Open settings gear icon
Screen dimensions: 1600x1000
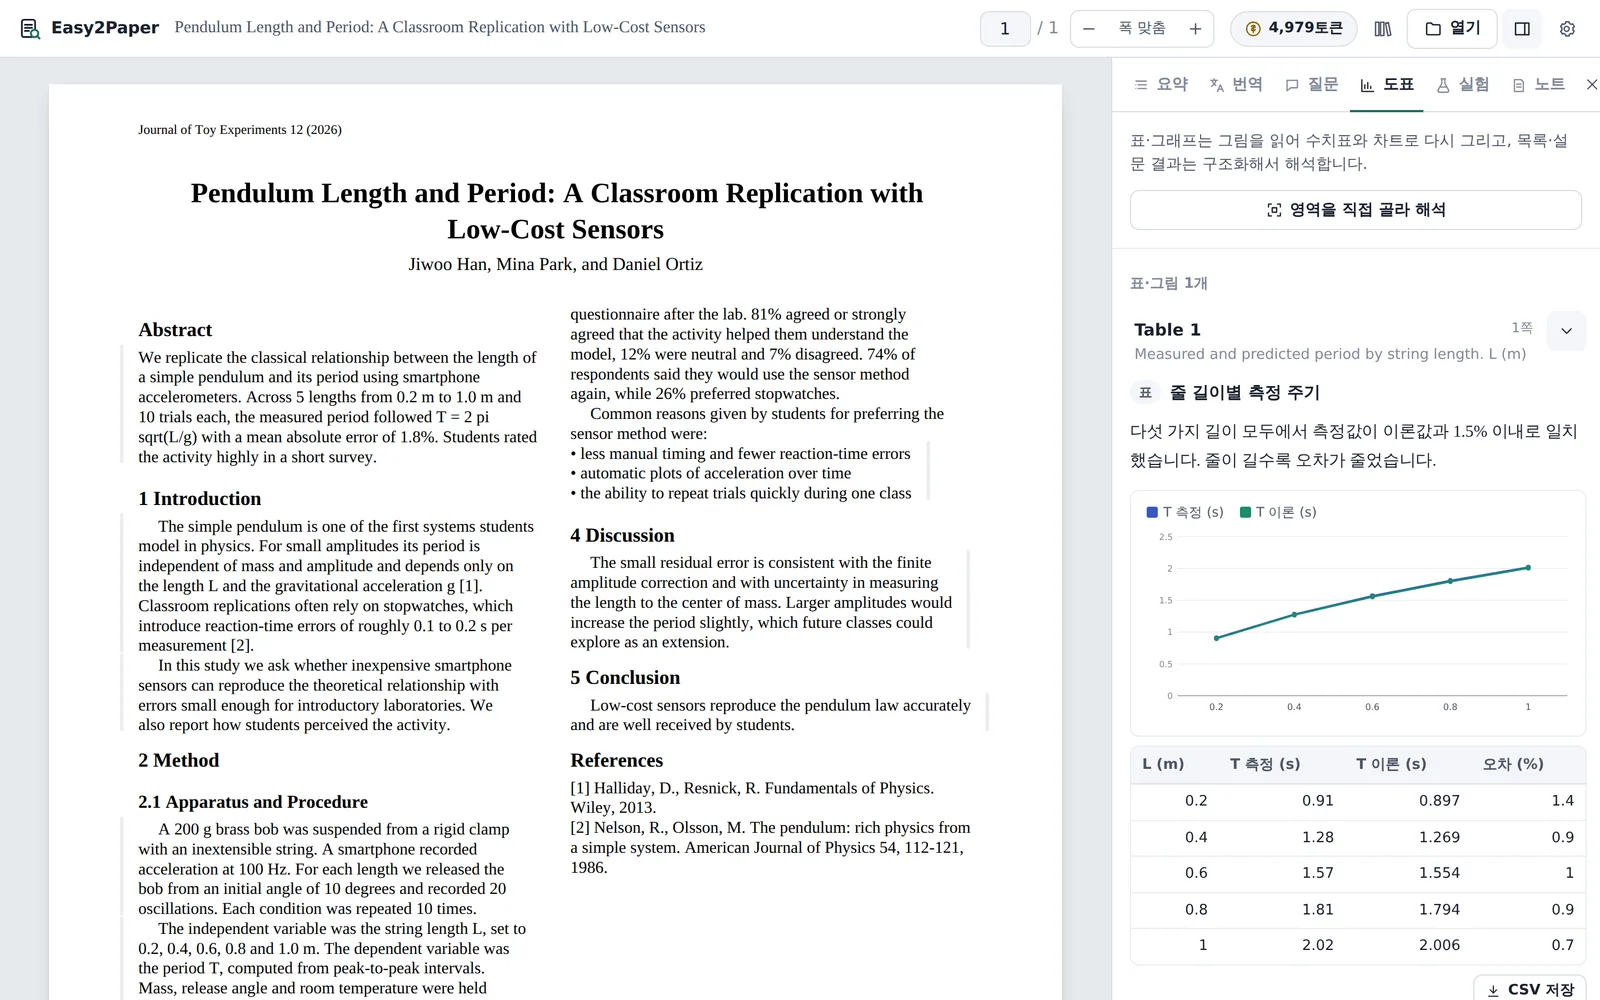click(x=1567, y=29)
